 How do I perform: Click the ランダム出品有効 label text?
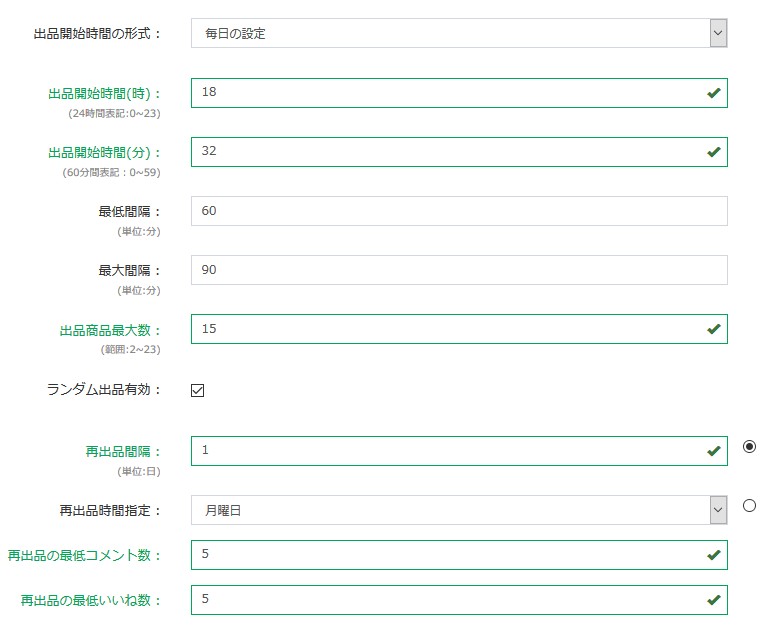tap(104, 390)
